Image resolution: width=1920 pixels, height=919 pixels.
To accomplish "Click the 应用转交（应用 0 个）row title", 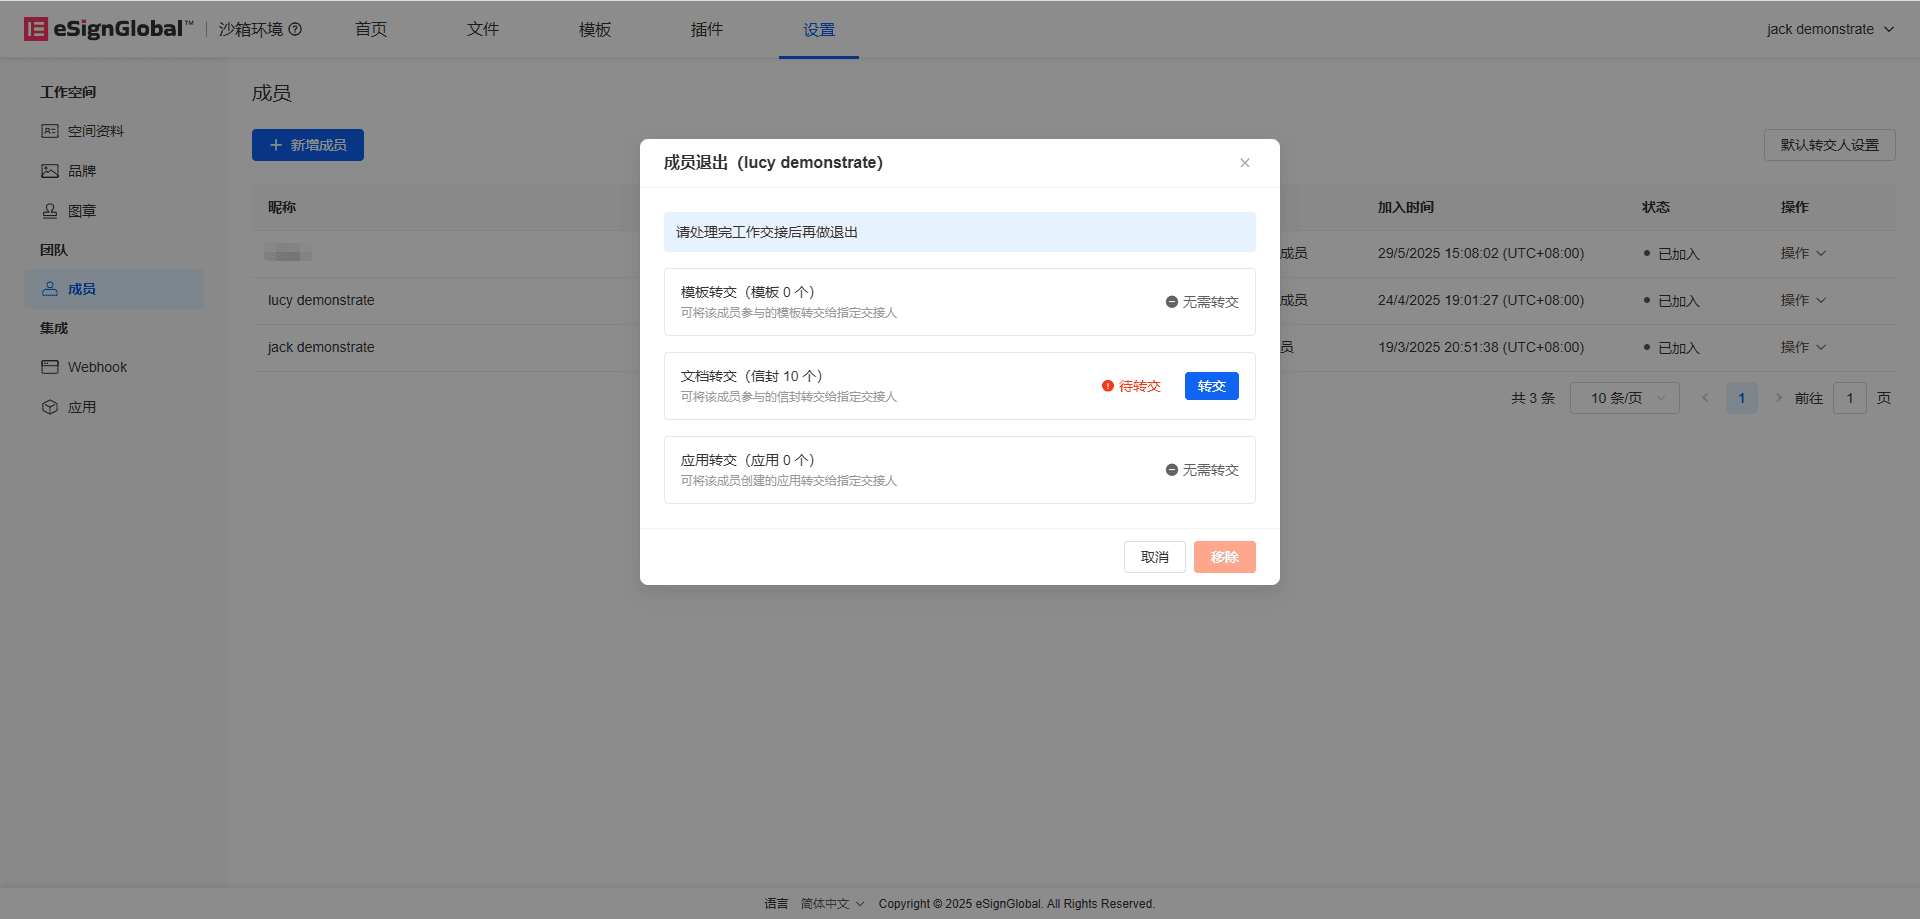I will coord(748,460).
